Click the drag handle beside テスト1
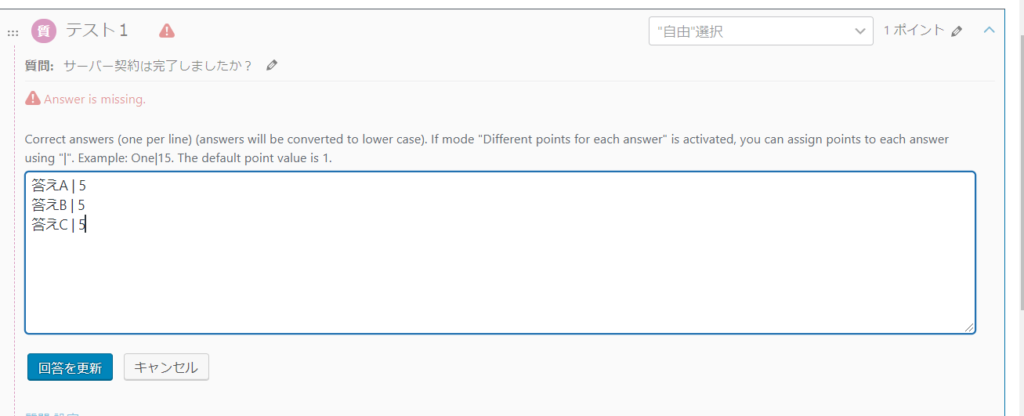This screenshot has height=416, width=1024. pos(13,32)
